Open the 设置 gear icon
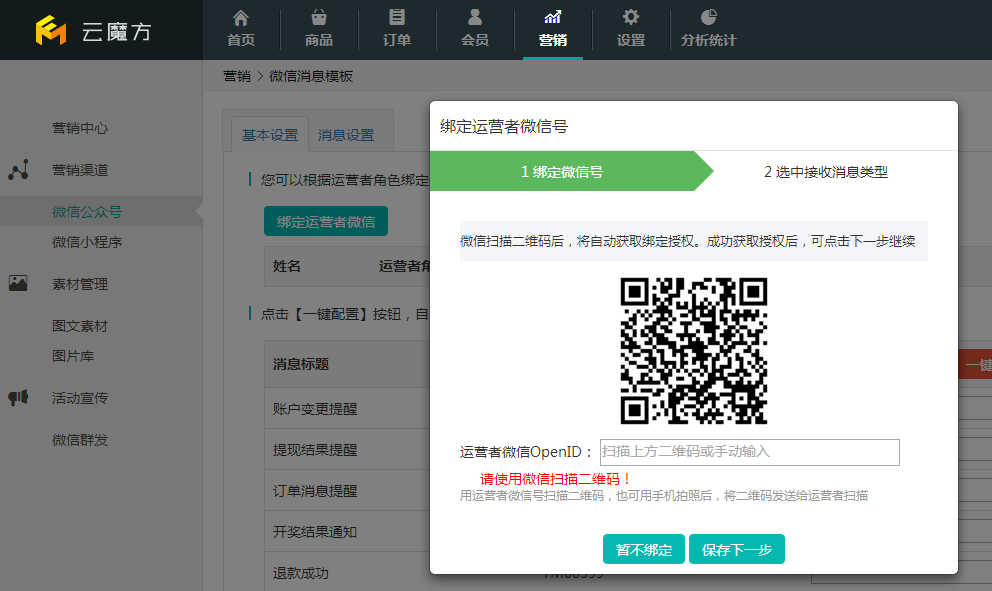 631,17
